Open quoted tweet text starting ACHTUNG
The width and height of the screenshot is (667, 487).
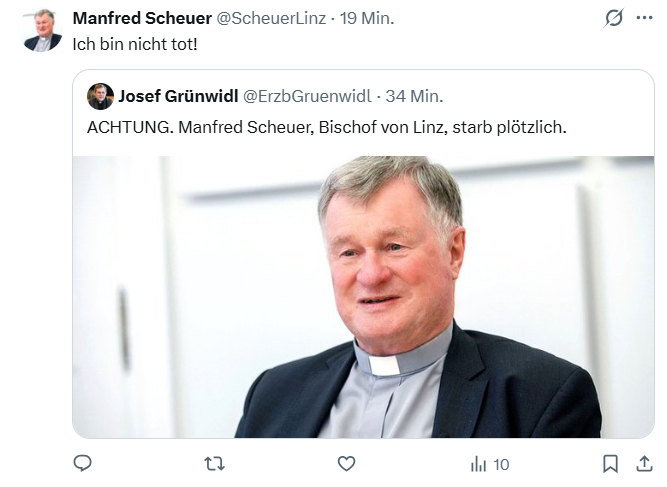pyautogui.click(x=327, y=129)
